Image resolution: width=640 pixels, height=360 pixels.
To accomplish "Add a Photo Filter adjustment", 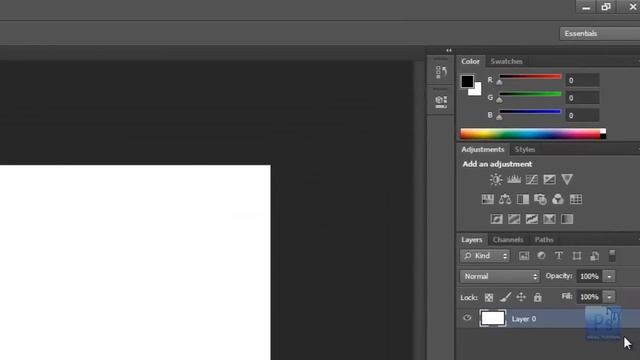I will (540, 199).
